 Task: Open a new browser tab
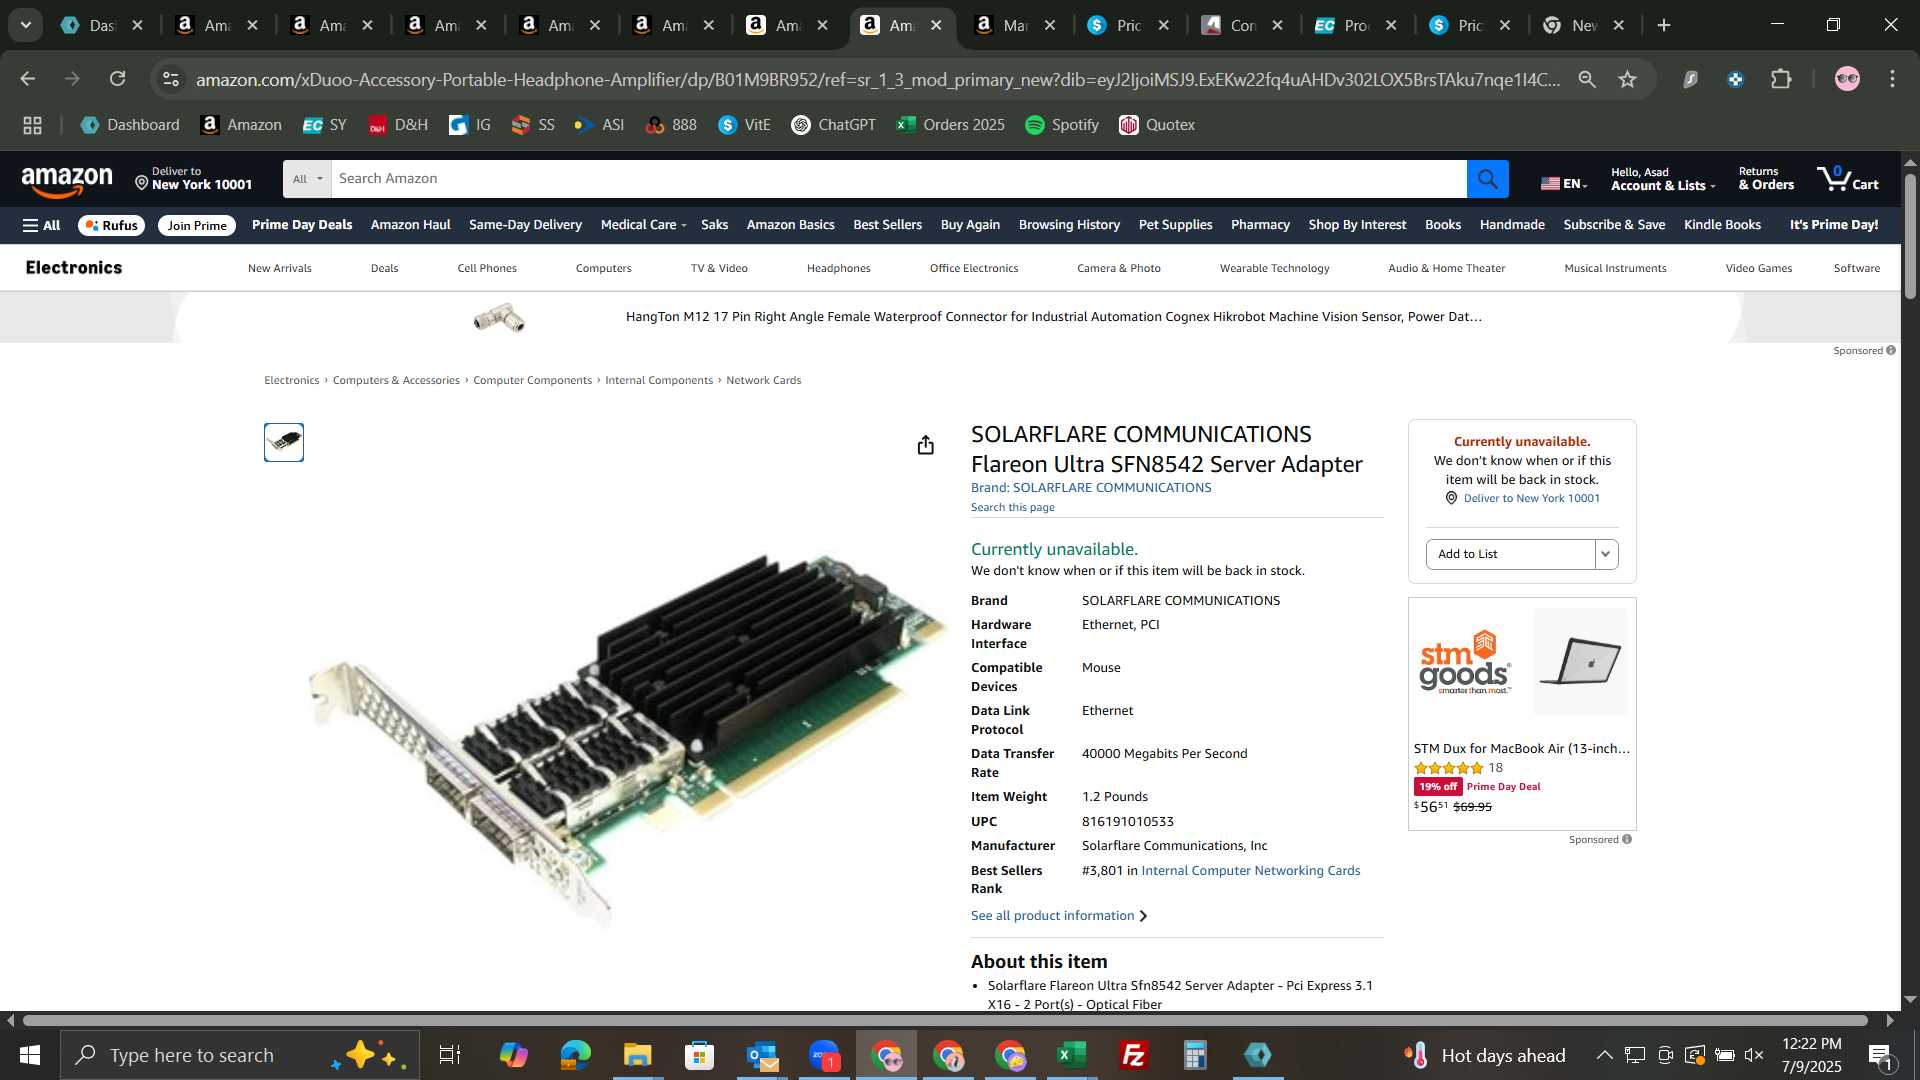(x=1664, y=25)
